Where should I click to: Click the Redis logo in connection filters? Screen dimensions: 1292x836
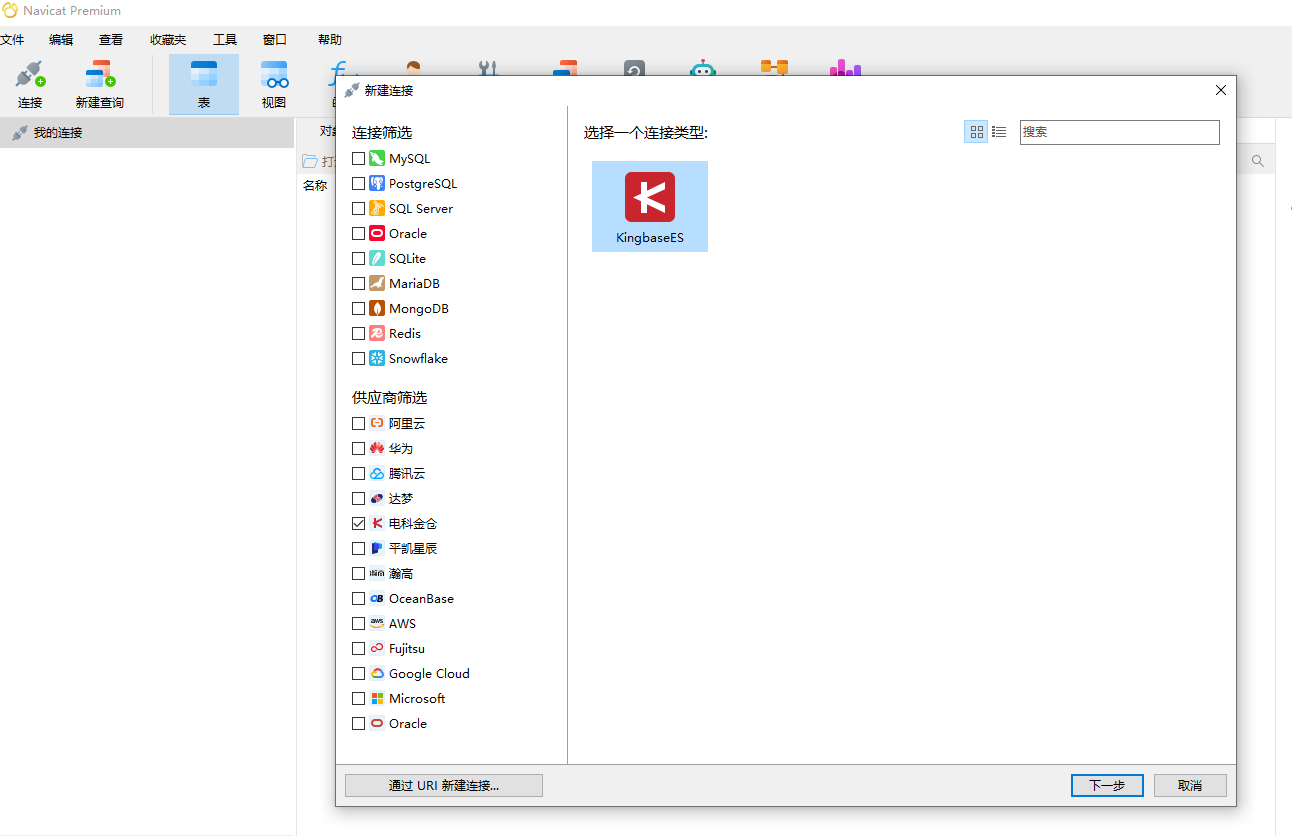point(377,333)
